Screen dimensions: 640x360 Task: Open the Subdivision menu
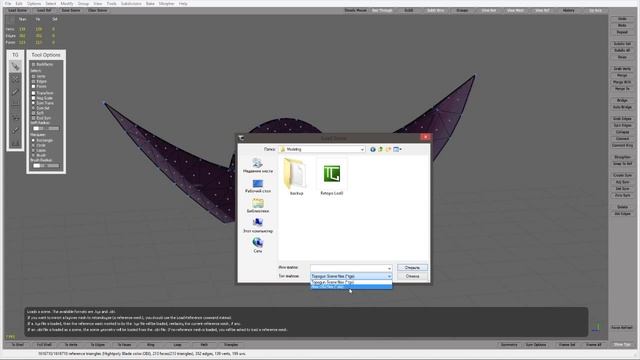131,4
